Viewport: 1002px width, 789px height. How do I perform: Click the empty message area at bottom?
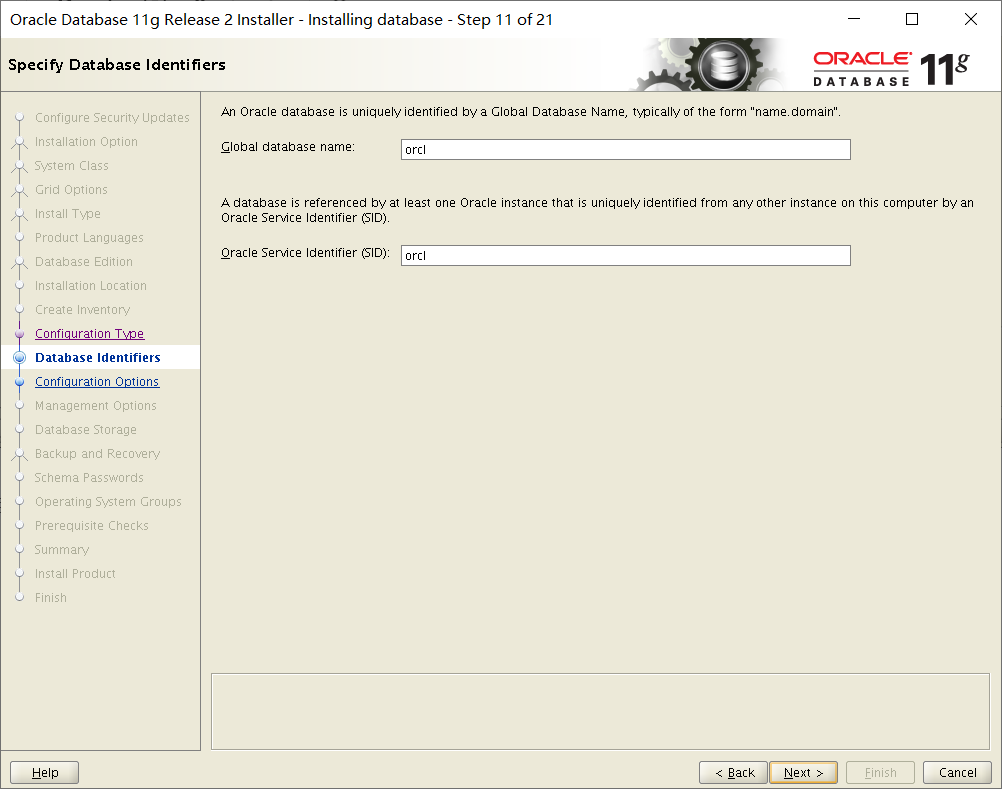click(600, 711)
